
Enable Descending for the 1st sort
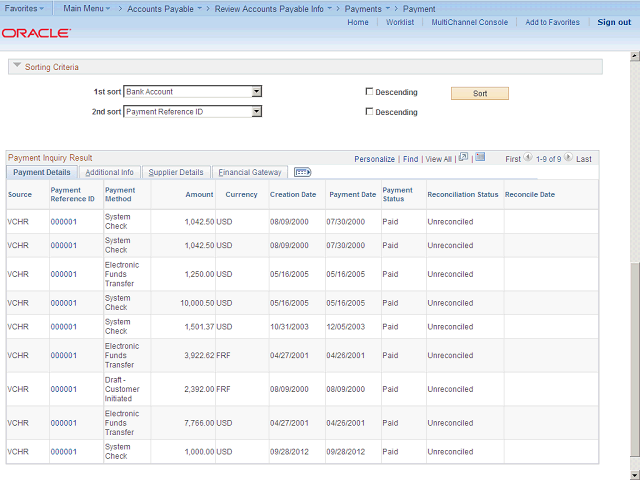pyautogui.click(x=369, y=92)
